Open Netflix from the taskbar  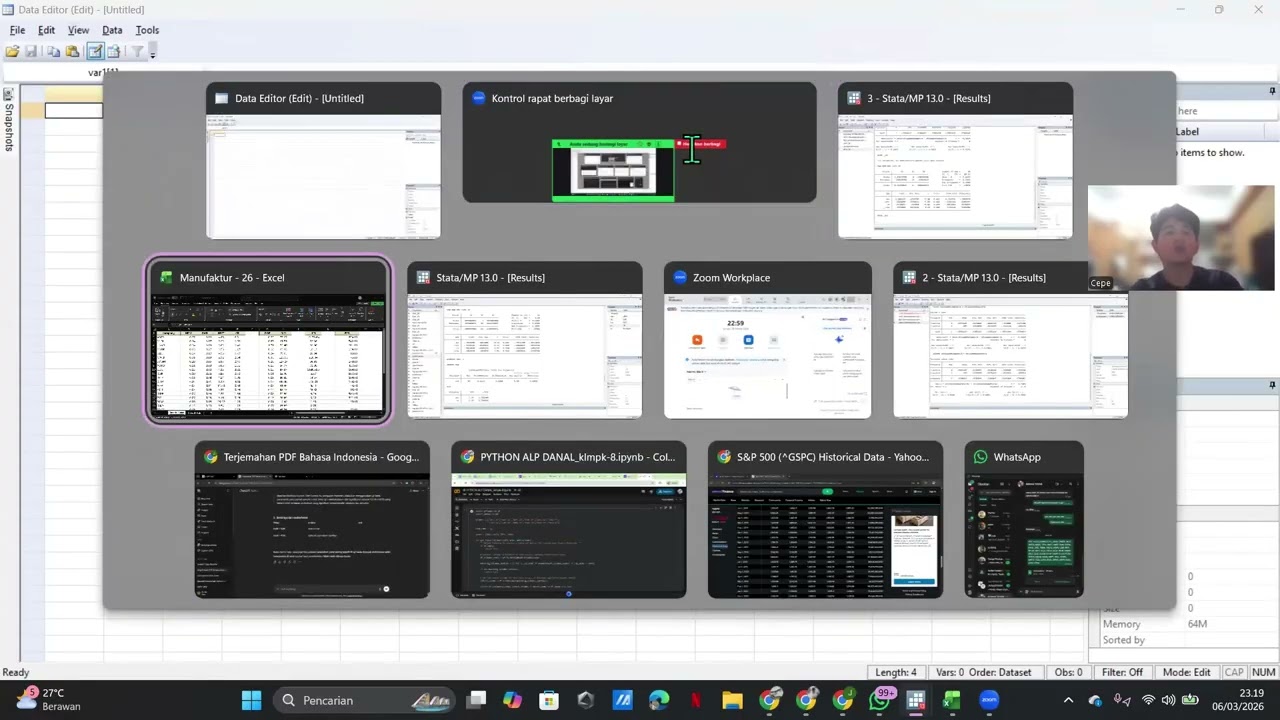pyautogui.click(x=696, y=700)
